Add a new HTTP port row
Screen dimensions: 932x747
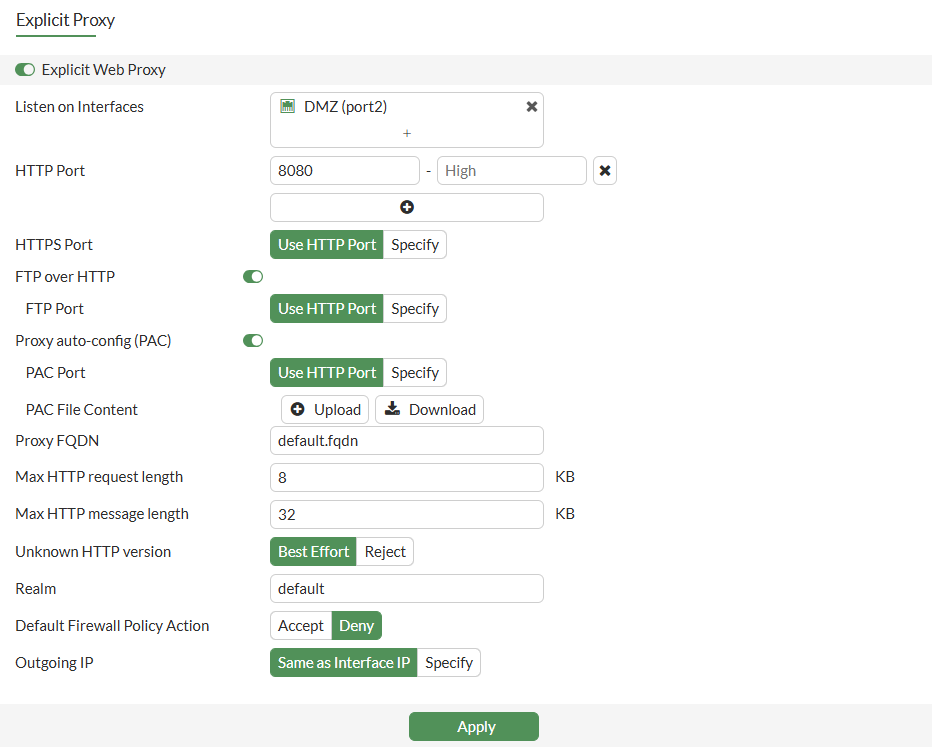(407, 207)
